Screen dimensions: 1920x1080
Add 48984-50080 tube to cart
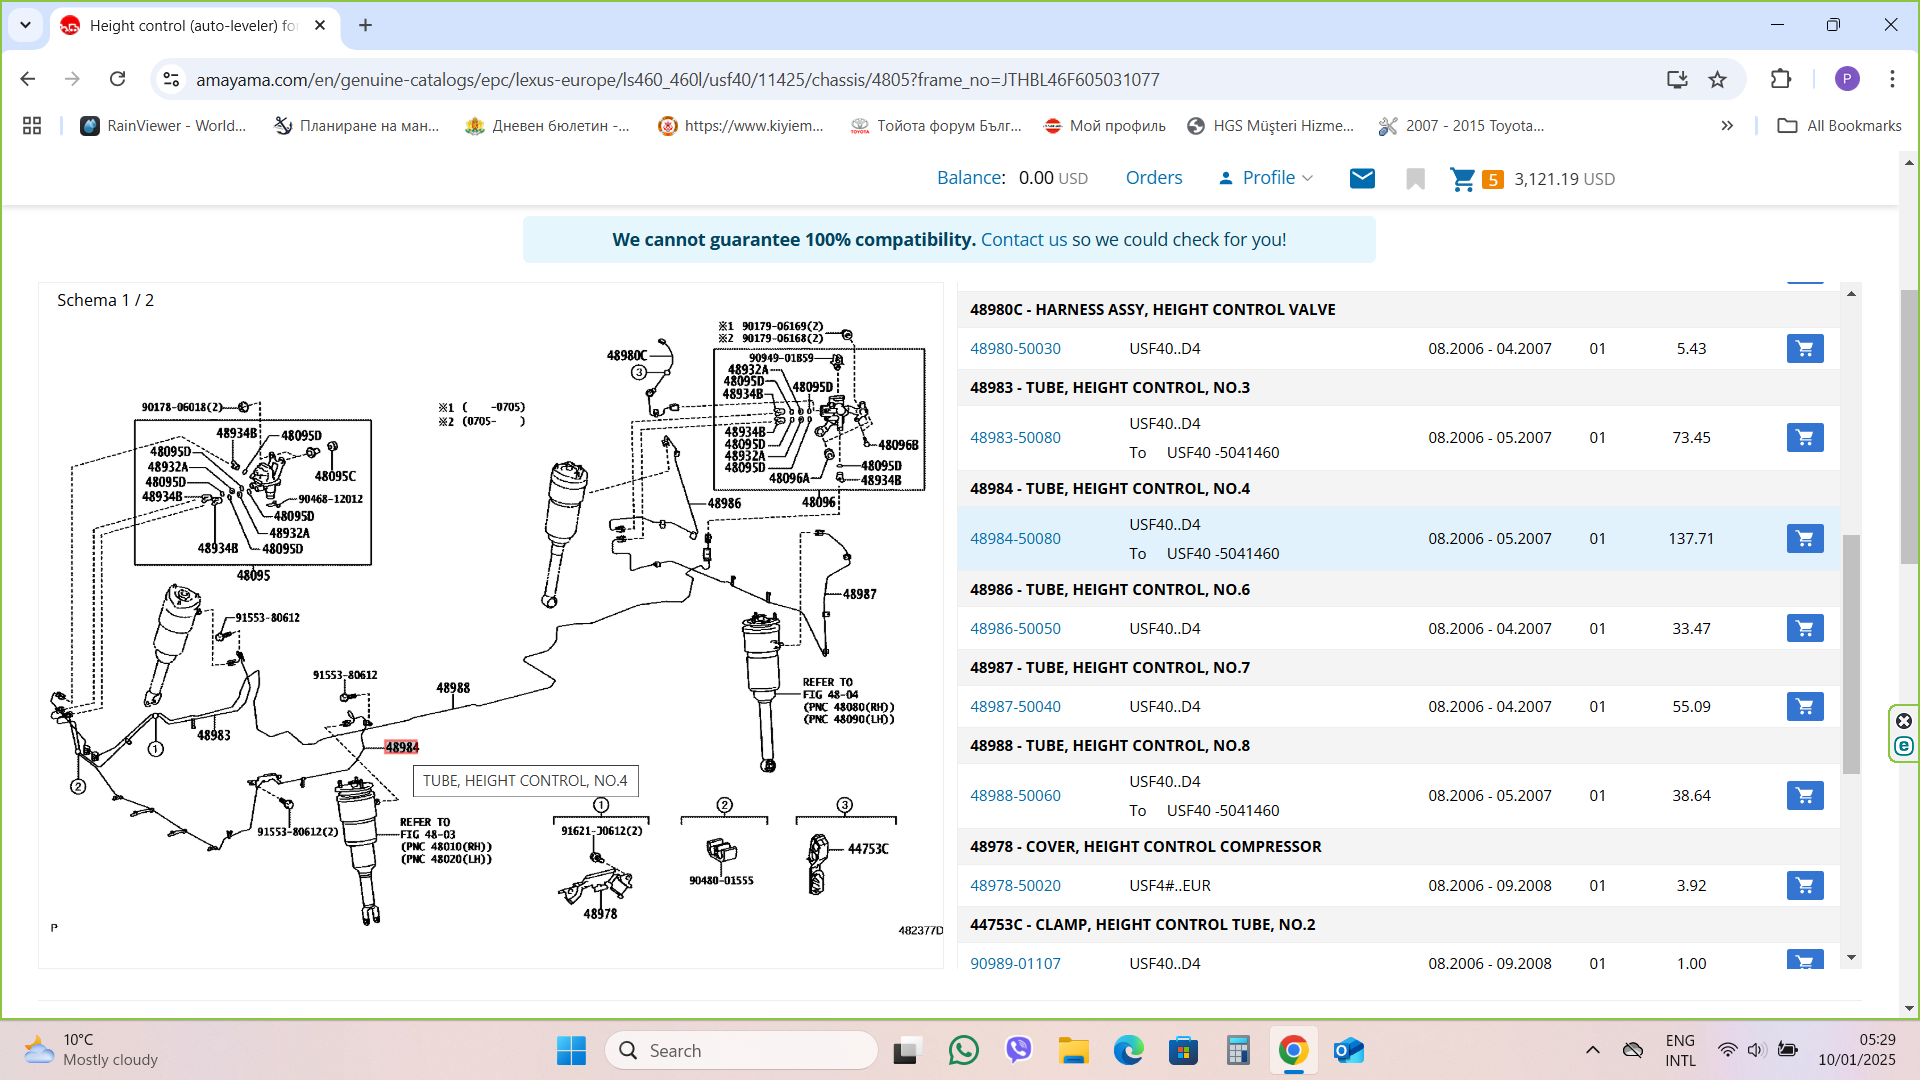[x=1804, y=538]
